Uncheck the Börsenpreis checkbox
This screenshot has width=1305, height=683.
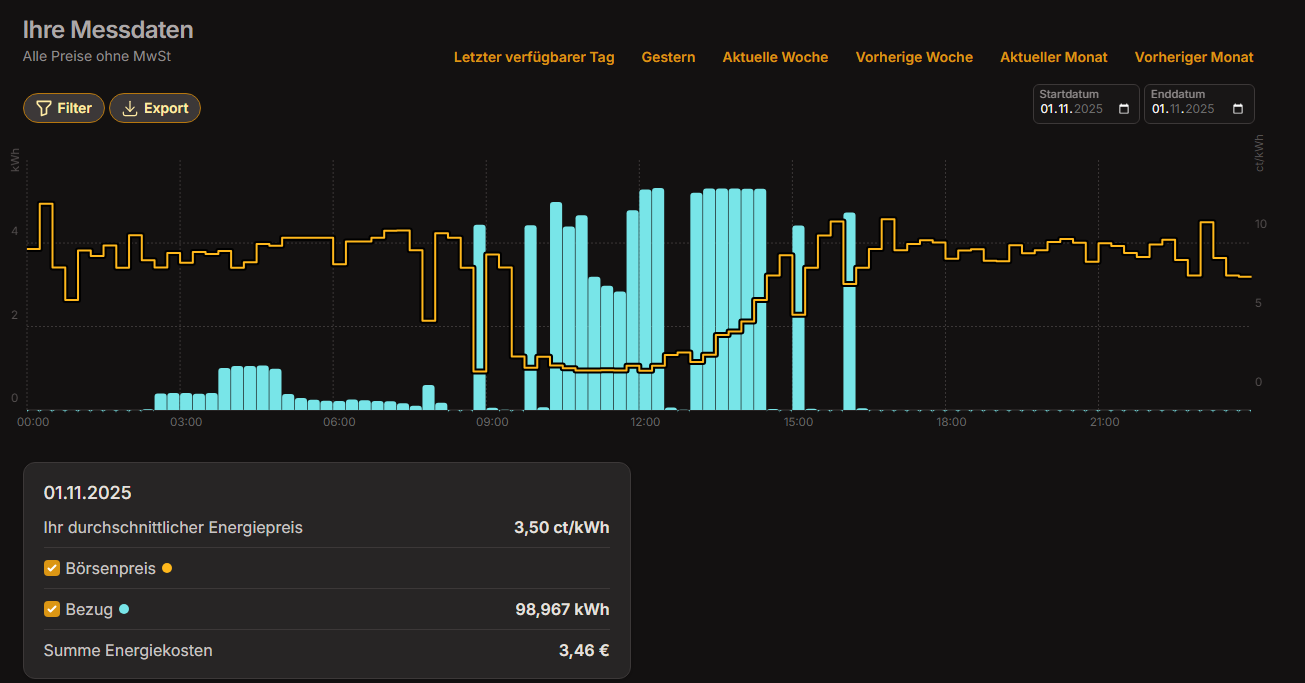pos(52,568)
